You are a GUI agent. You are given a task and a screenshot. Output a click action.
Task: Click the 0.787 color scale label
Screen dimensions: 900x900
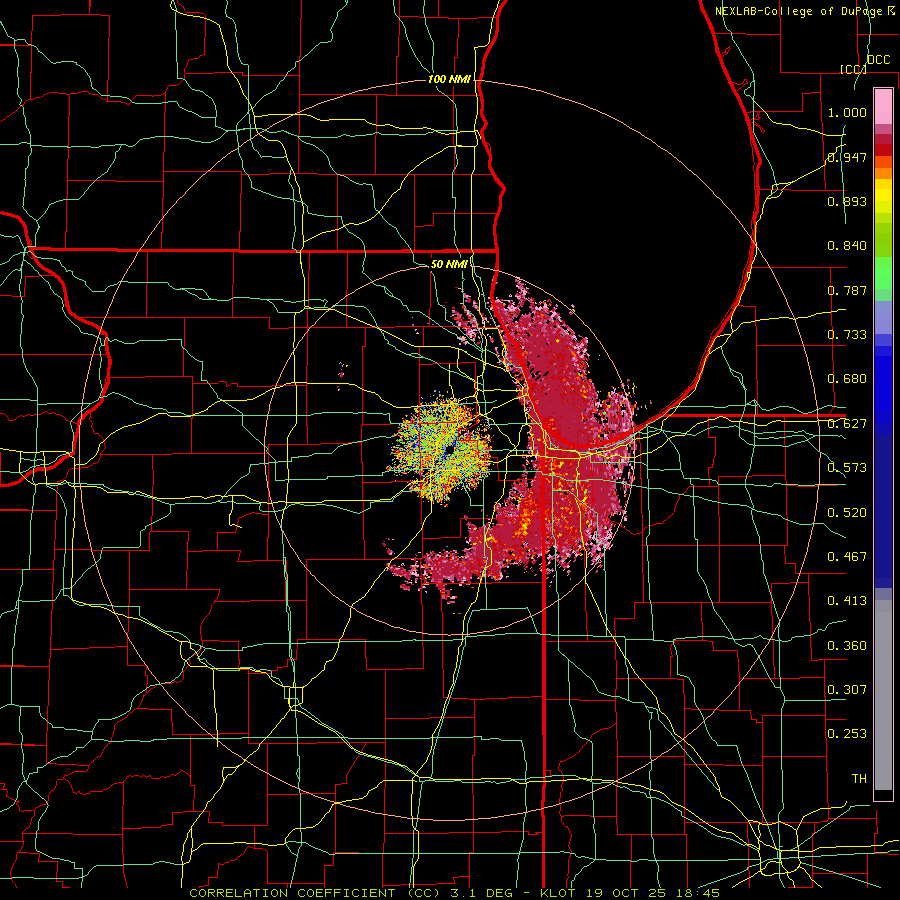tap(847, 290)
